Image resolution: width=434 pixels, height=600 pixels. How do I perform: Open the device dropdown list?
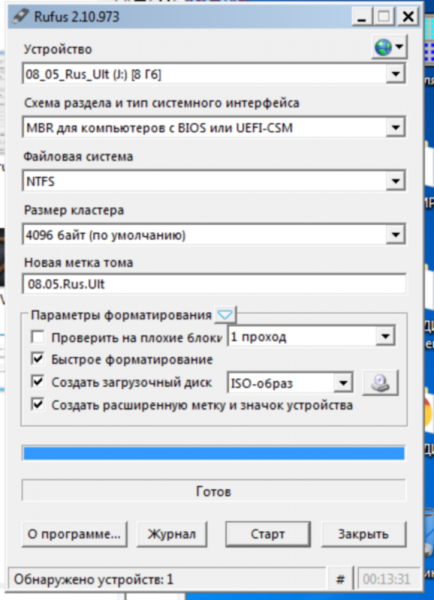click(214, 73)
